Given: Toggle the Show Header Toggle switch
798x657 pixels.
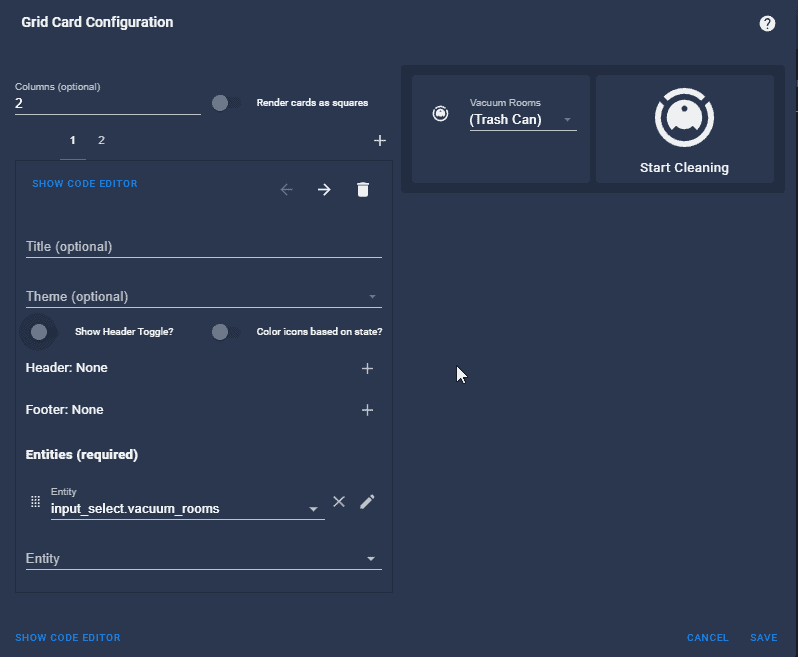Looking at the screenshot, I should coord(39,332).
